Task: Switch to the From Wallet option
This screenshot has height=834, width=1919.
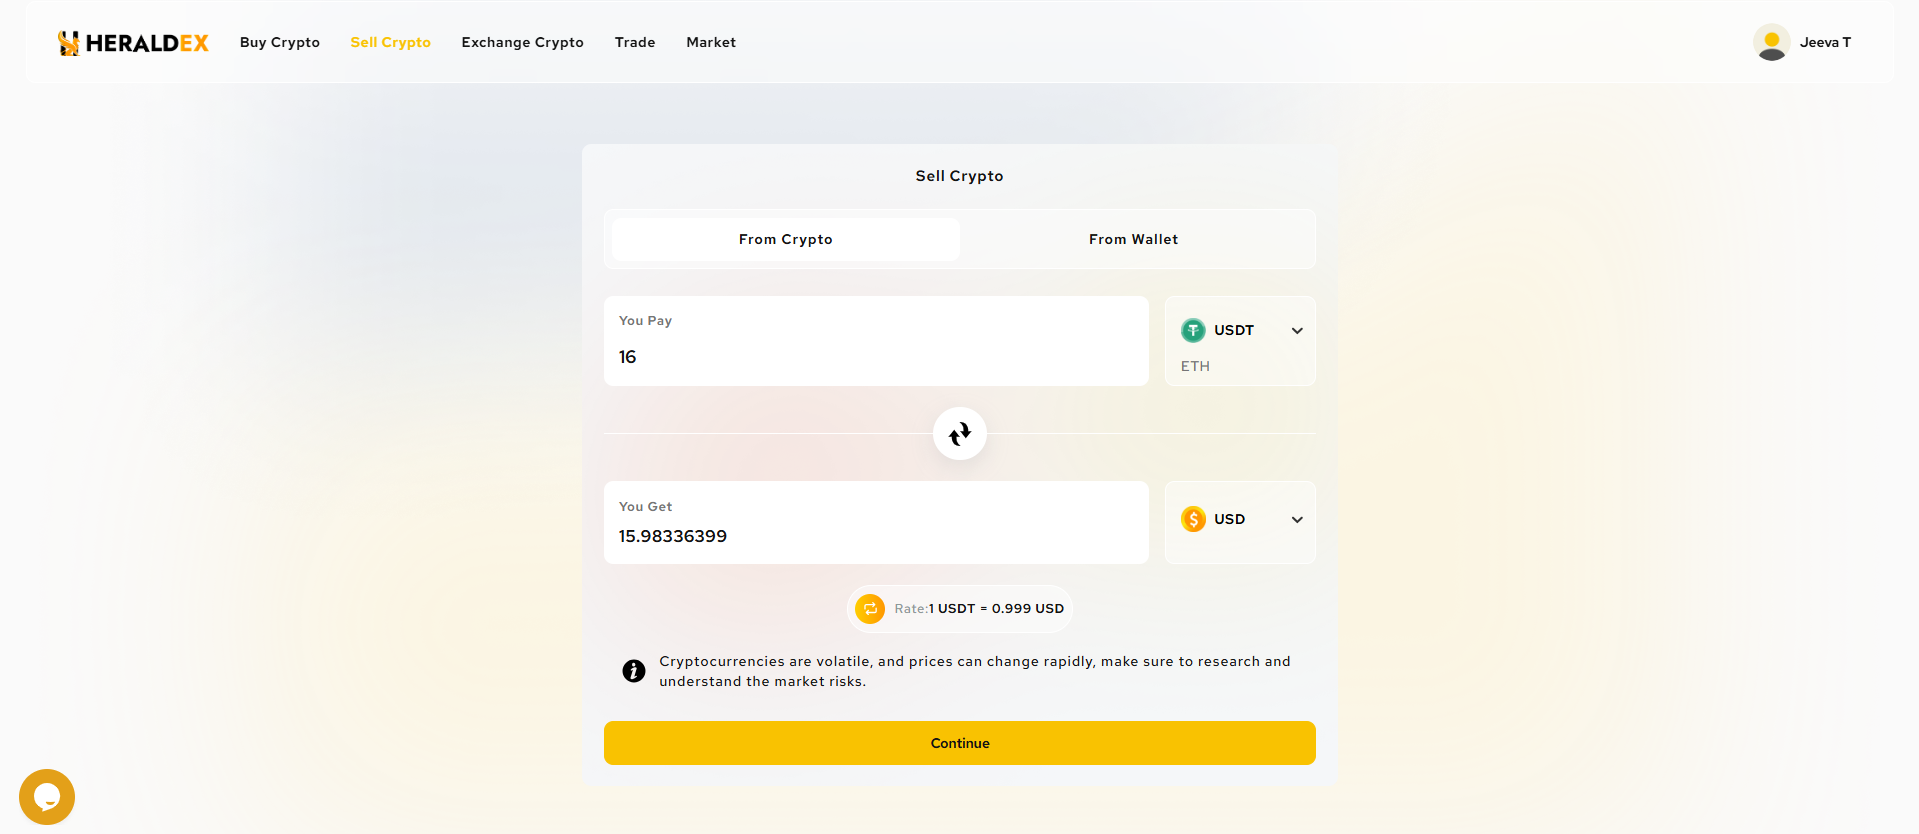Action: click(1133, 239)
